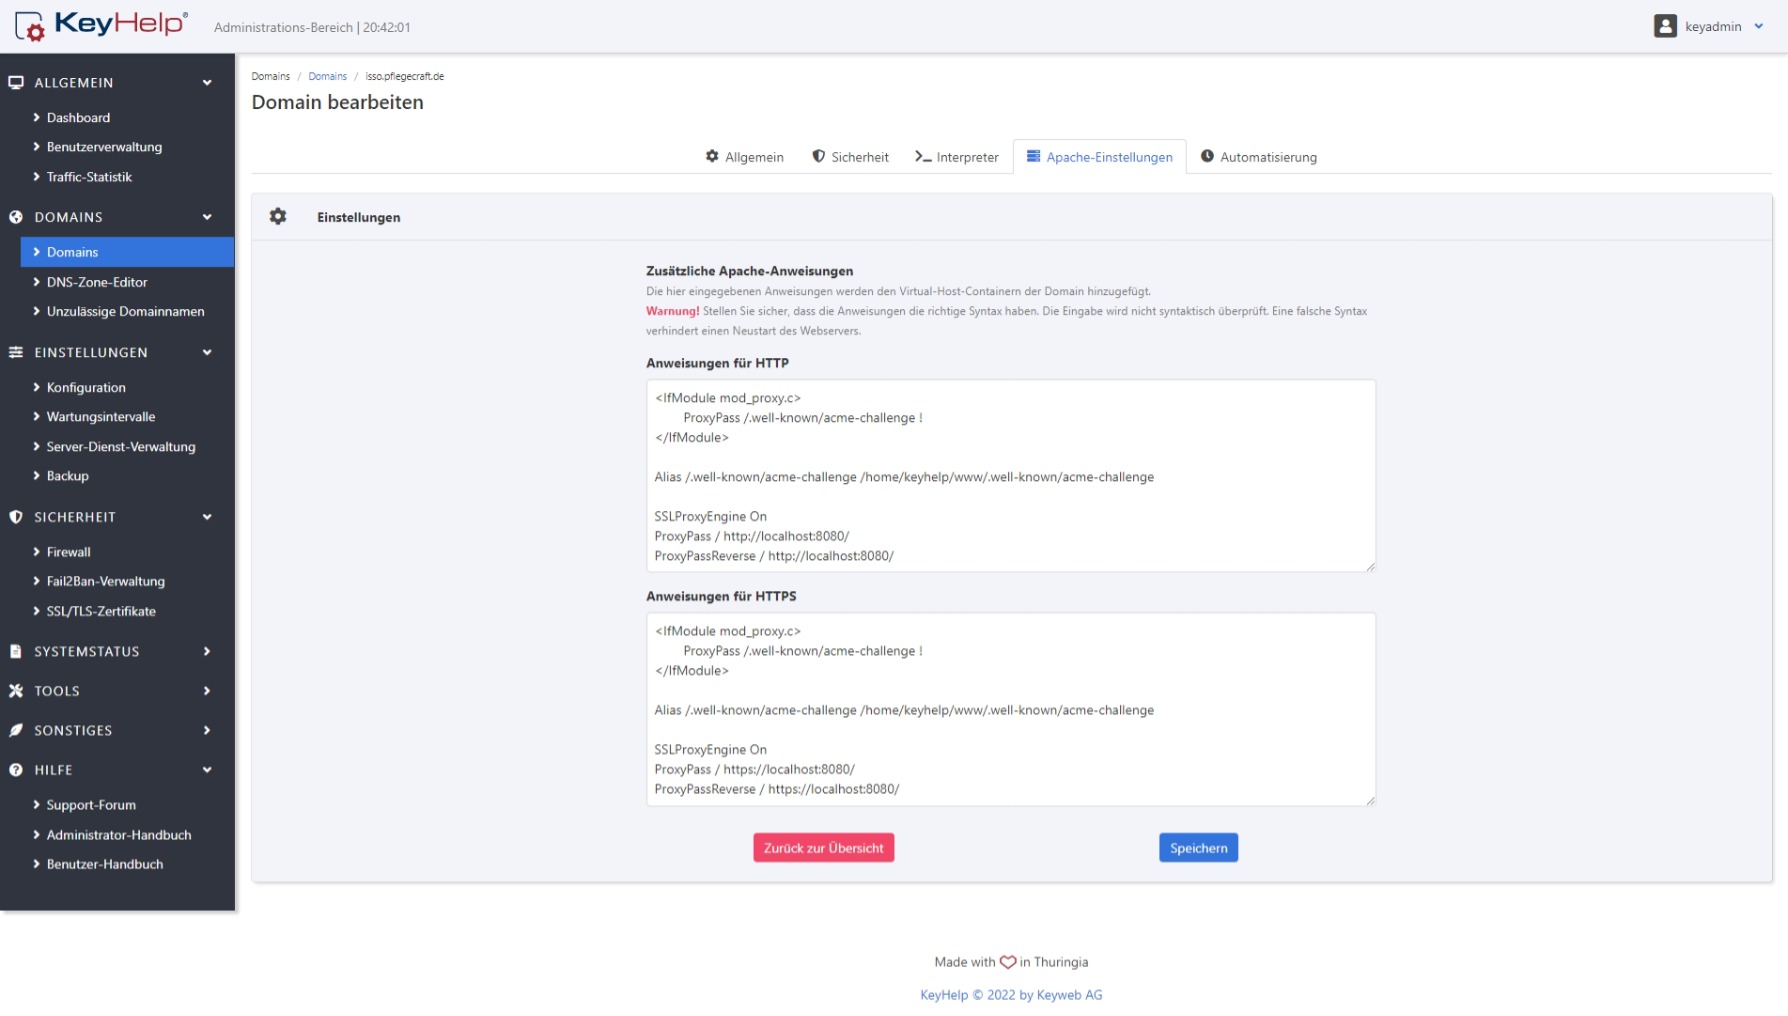Image resolution: width=1788 pixels, height=1016 pixels.
Task: Follow the Domains breadcrumb link
Action: 327,76
